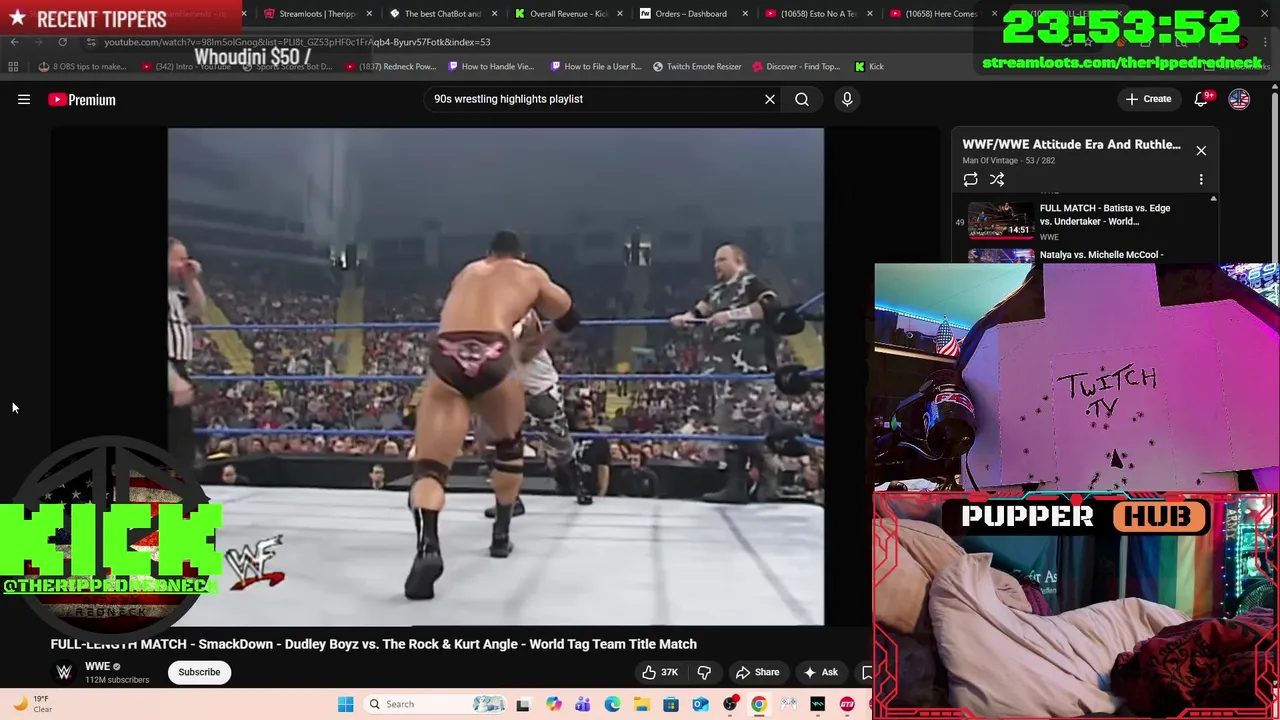Switch to Orders – Dashboard tab

pyautogui.click(x=691, y=14)
